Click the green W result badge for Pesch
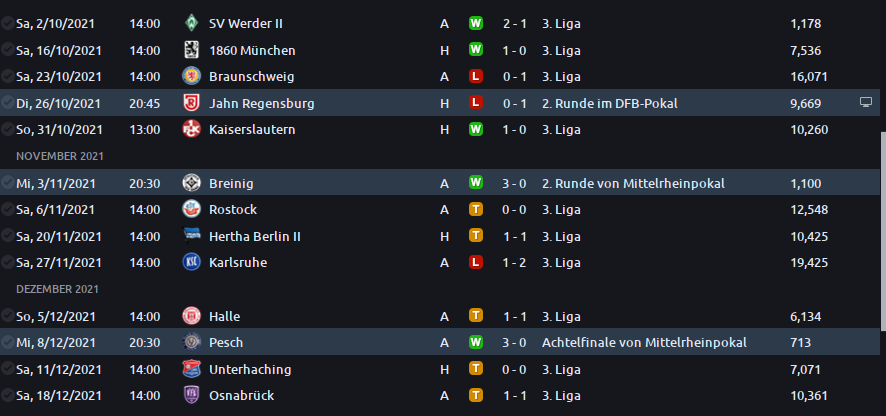 476,341
